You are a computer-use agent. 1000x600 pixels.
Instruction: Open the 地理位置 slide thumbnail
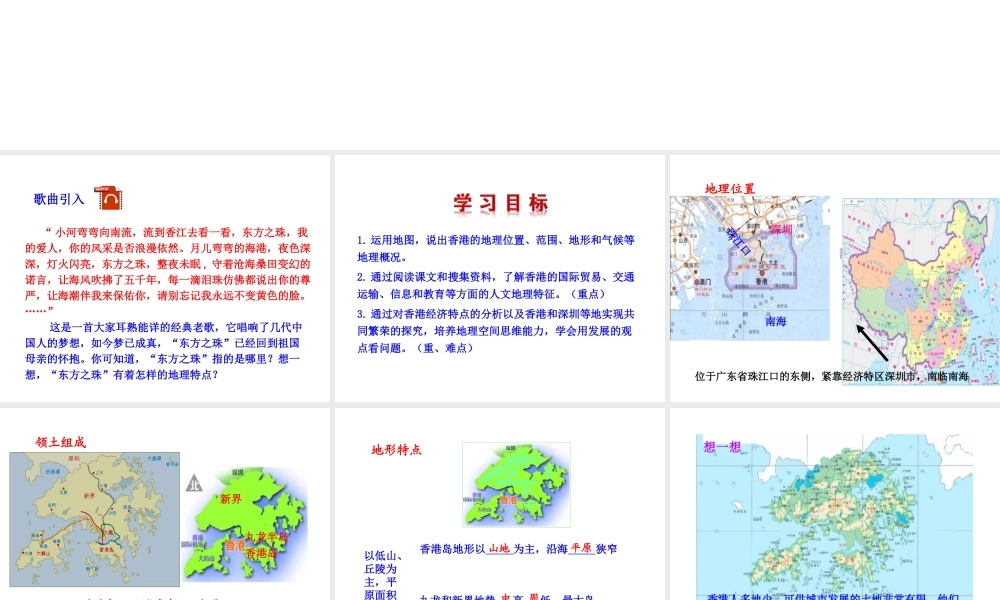(x=835, y=278)
